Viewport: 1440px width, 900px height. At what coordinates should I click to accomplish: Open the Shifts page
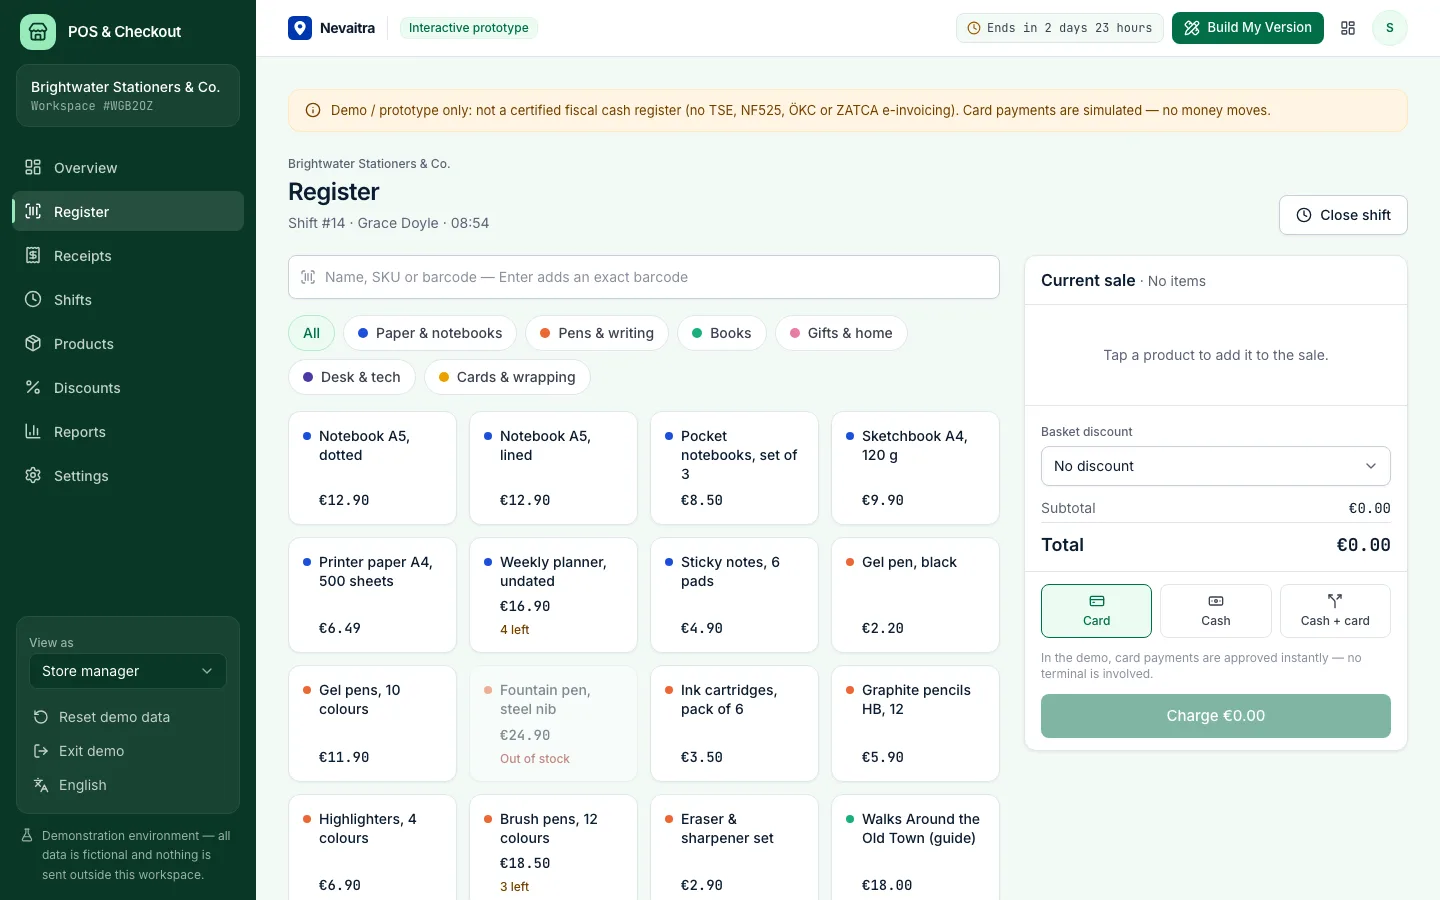click(x=128, y=299)
